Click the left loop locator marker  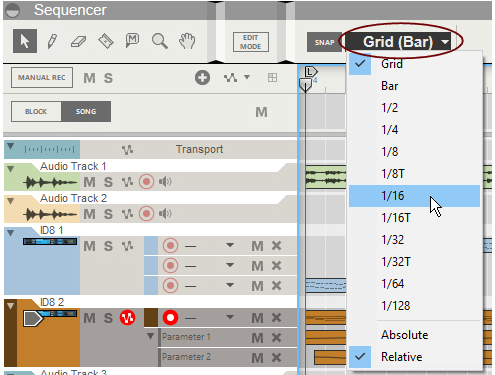pos(311,72)
